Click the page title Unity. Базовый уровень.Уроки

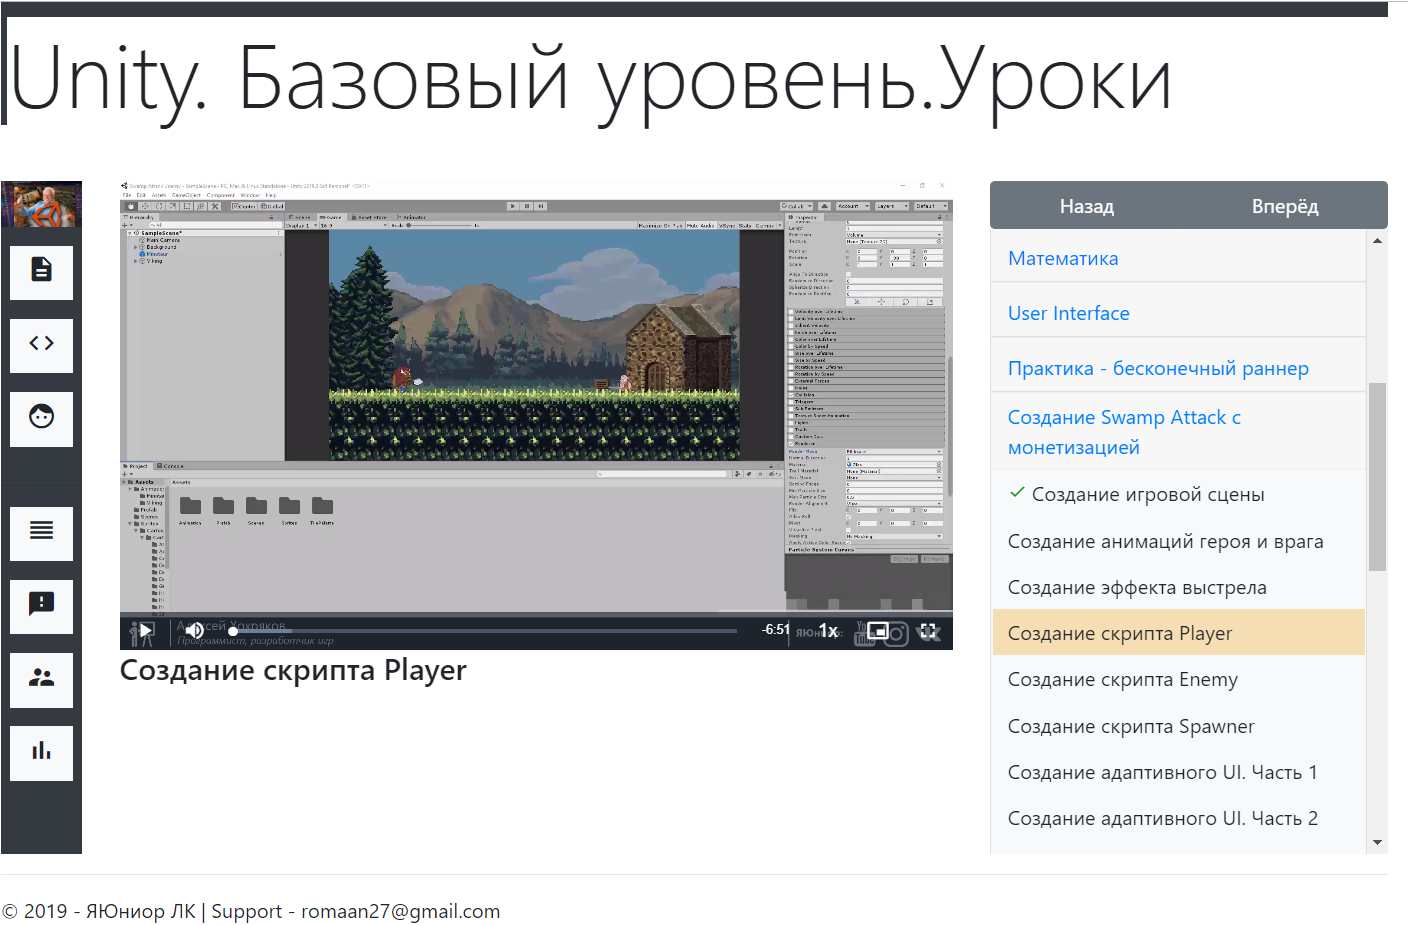[x=590, y=80]
